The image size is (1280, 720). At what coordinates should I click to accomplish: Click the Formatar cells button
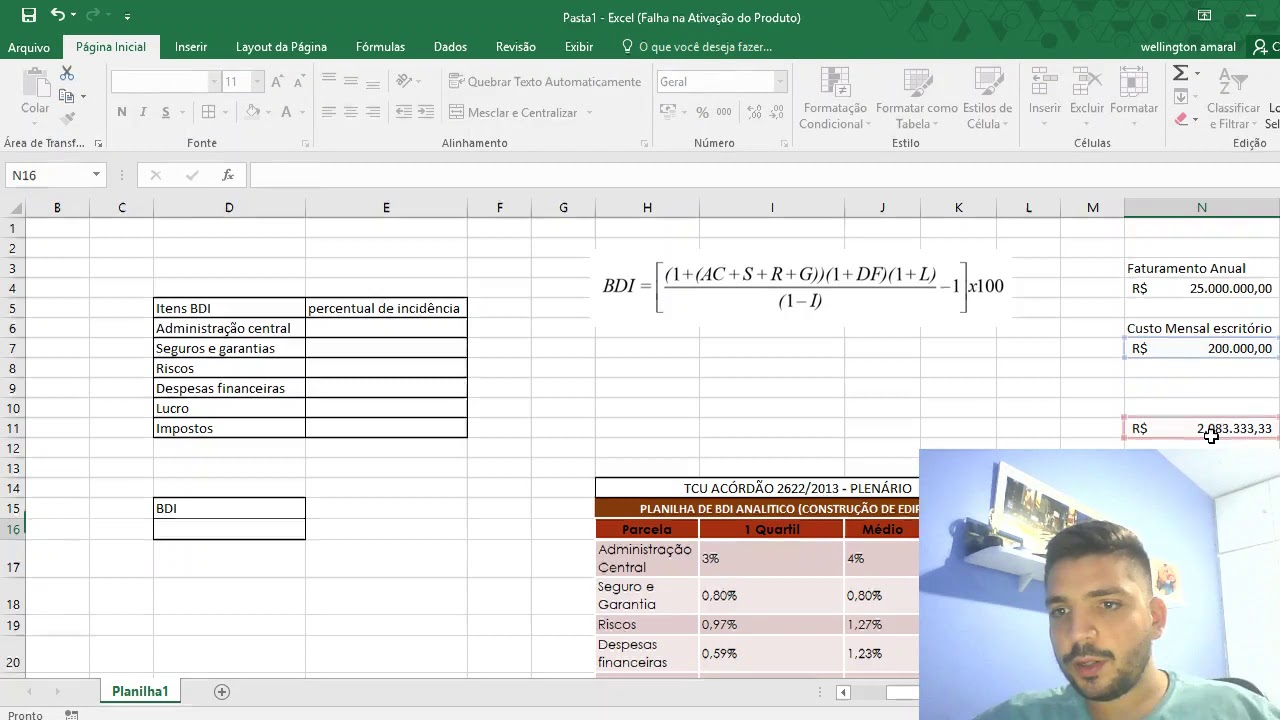point(1134,98)
